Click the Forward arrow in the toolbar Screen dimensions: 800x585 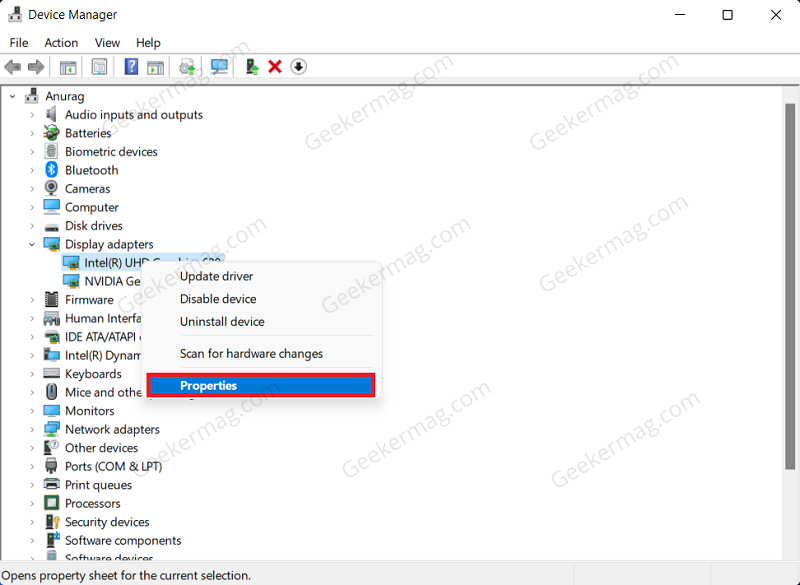click(x=36, y=67)
